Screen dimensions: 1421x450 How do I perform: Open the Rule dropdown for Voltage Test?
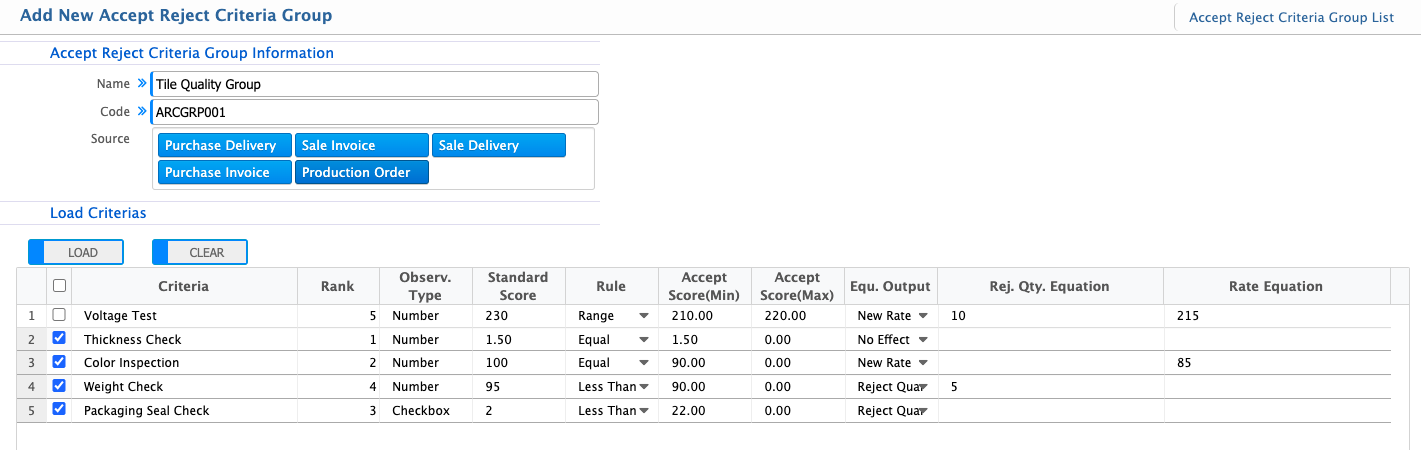coord(643,316)
